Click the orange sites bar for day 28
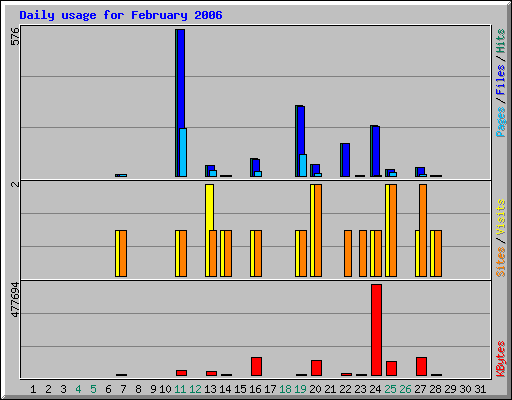 click(438, 253)
